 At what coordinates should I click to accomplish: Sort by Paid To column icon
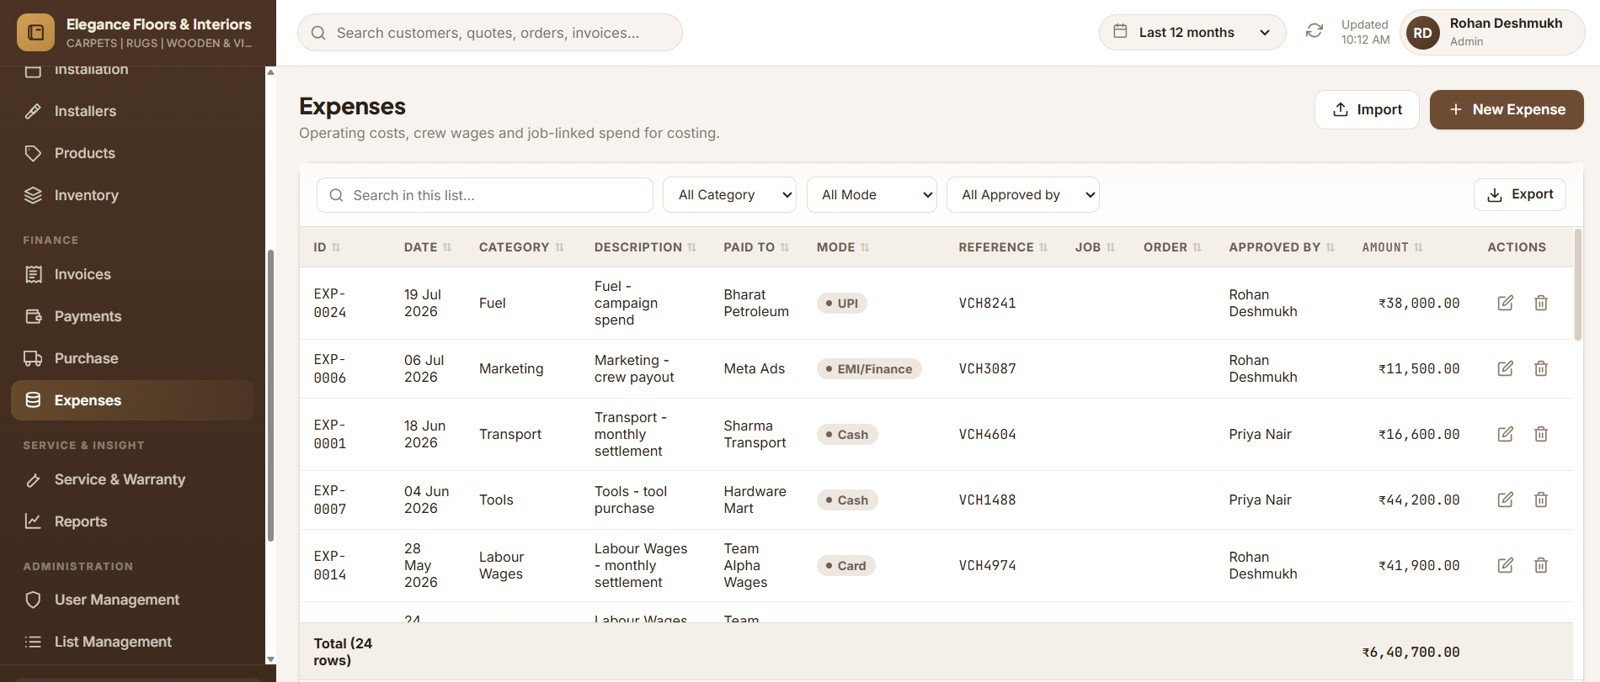tap(785, 247)
